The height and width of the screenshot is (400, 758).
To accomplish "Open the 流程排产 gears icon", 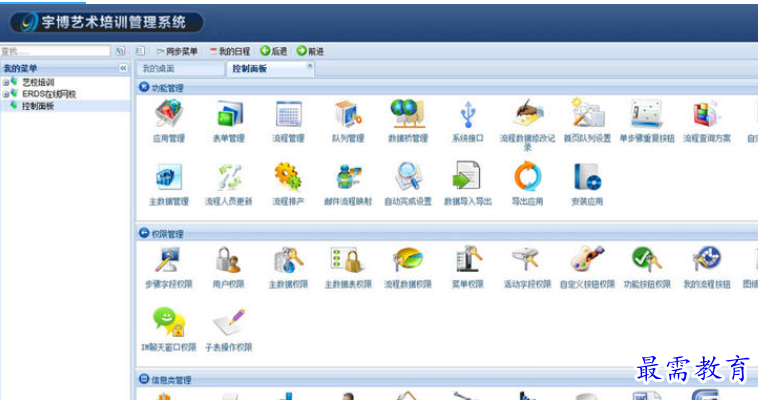I will tap(289, 177).
